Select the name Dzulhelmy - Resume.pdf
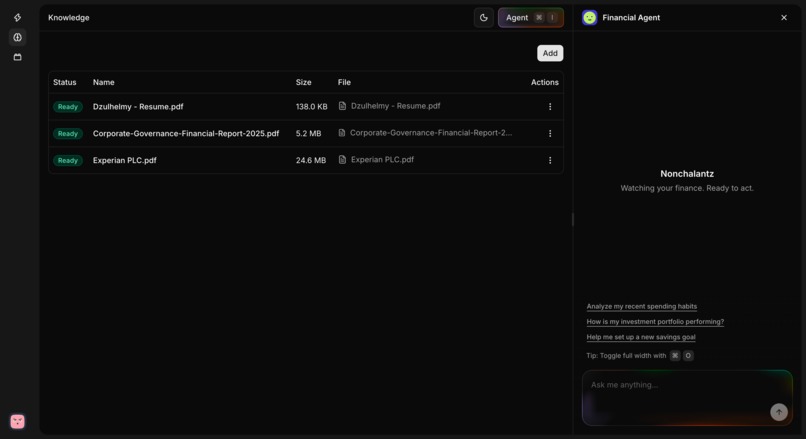806x439 pixels. coord(138,106)
